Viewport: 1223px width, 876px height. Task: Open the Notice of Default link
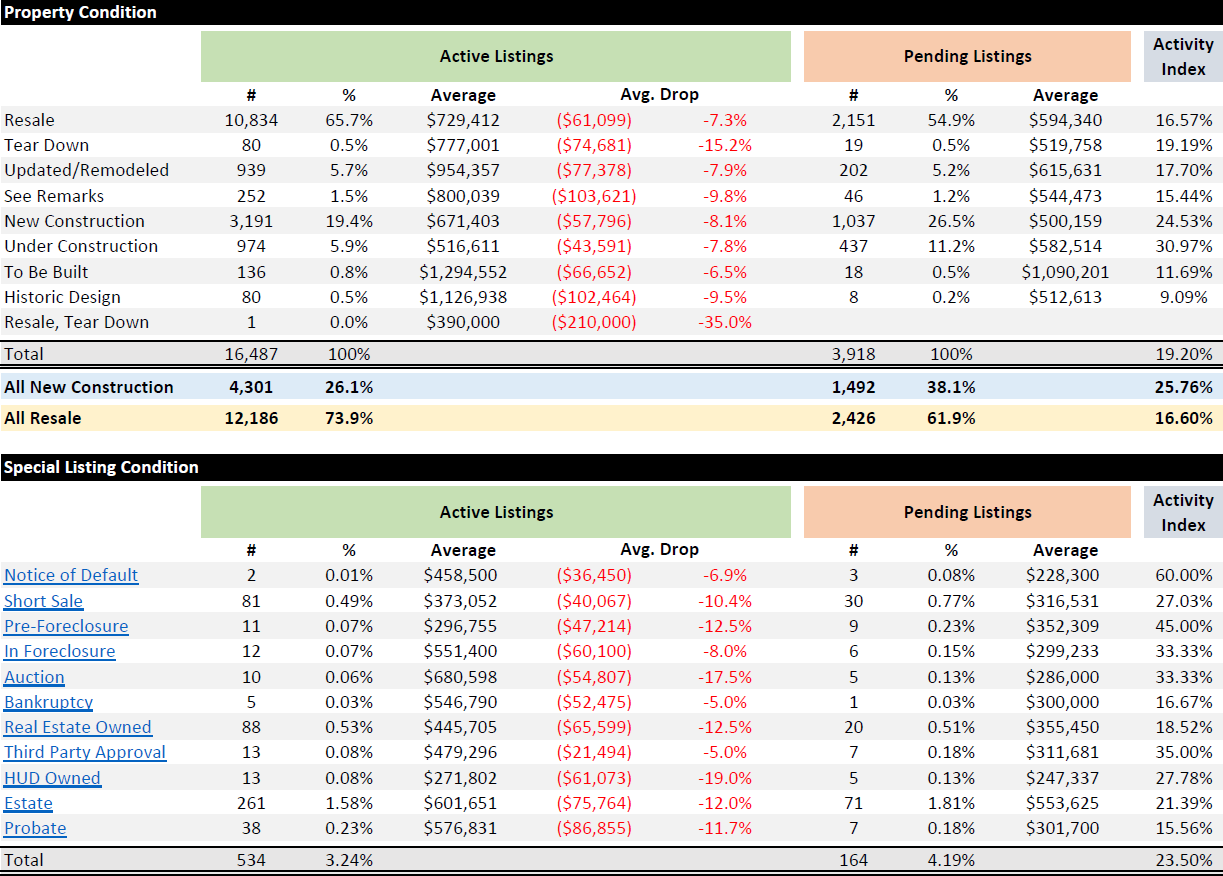point(71,575)
